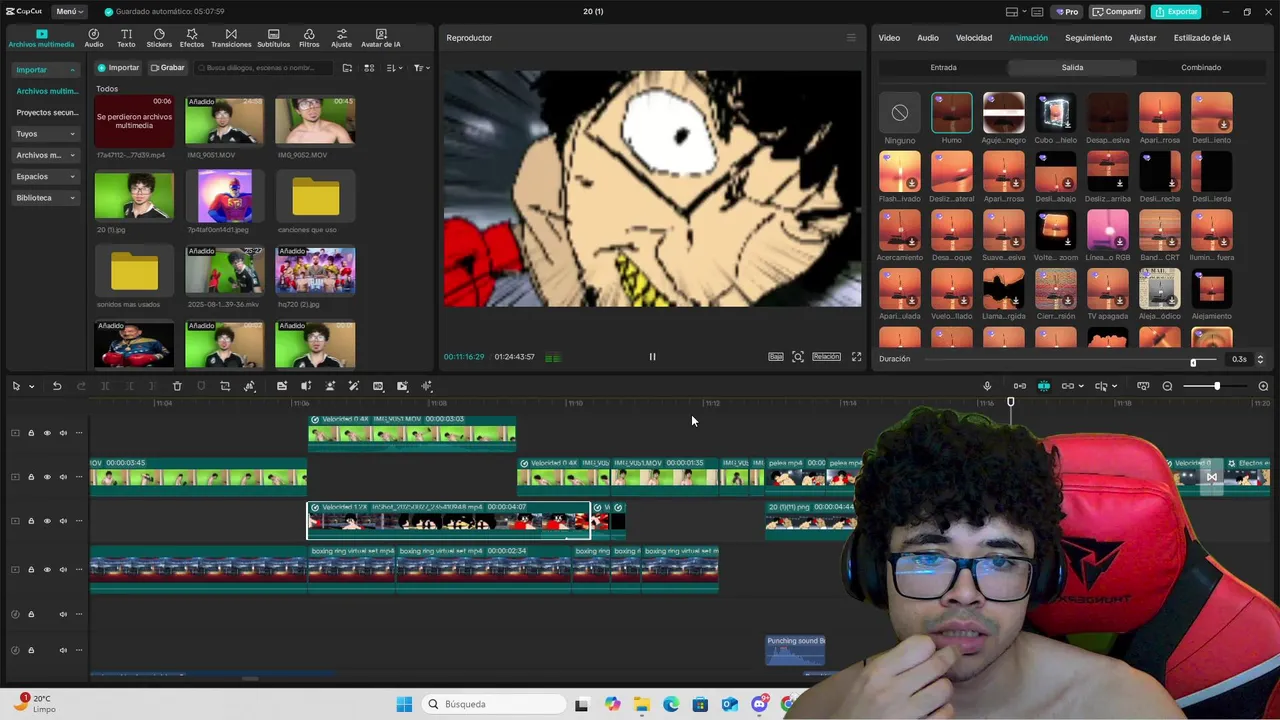Viewport: 1280px width, 720px height.
Task: Click the crop icon in timeline toolbar
Action: (x=225, y=386)
